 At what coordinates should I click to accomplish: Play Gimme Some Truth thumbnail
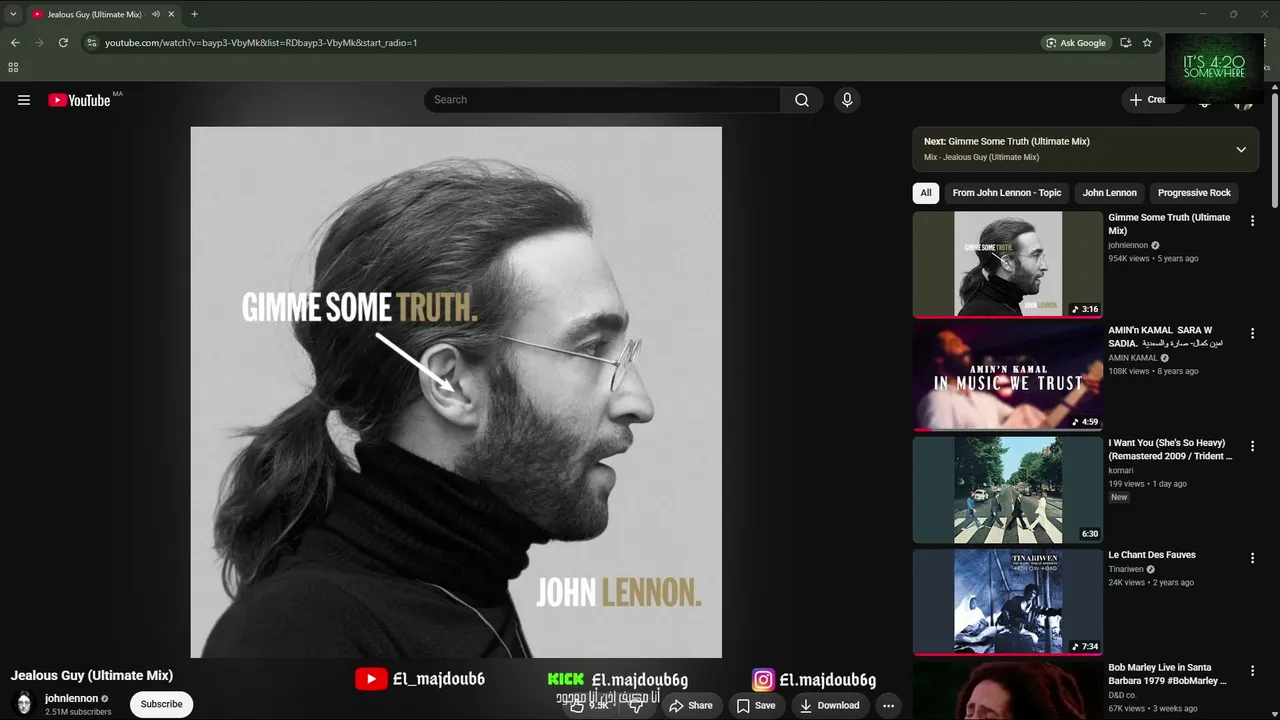[x=1008, y=264]
